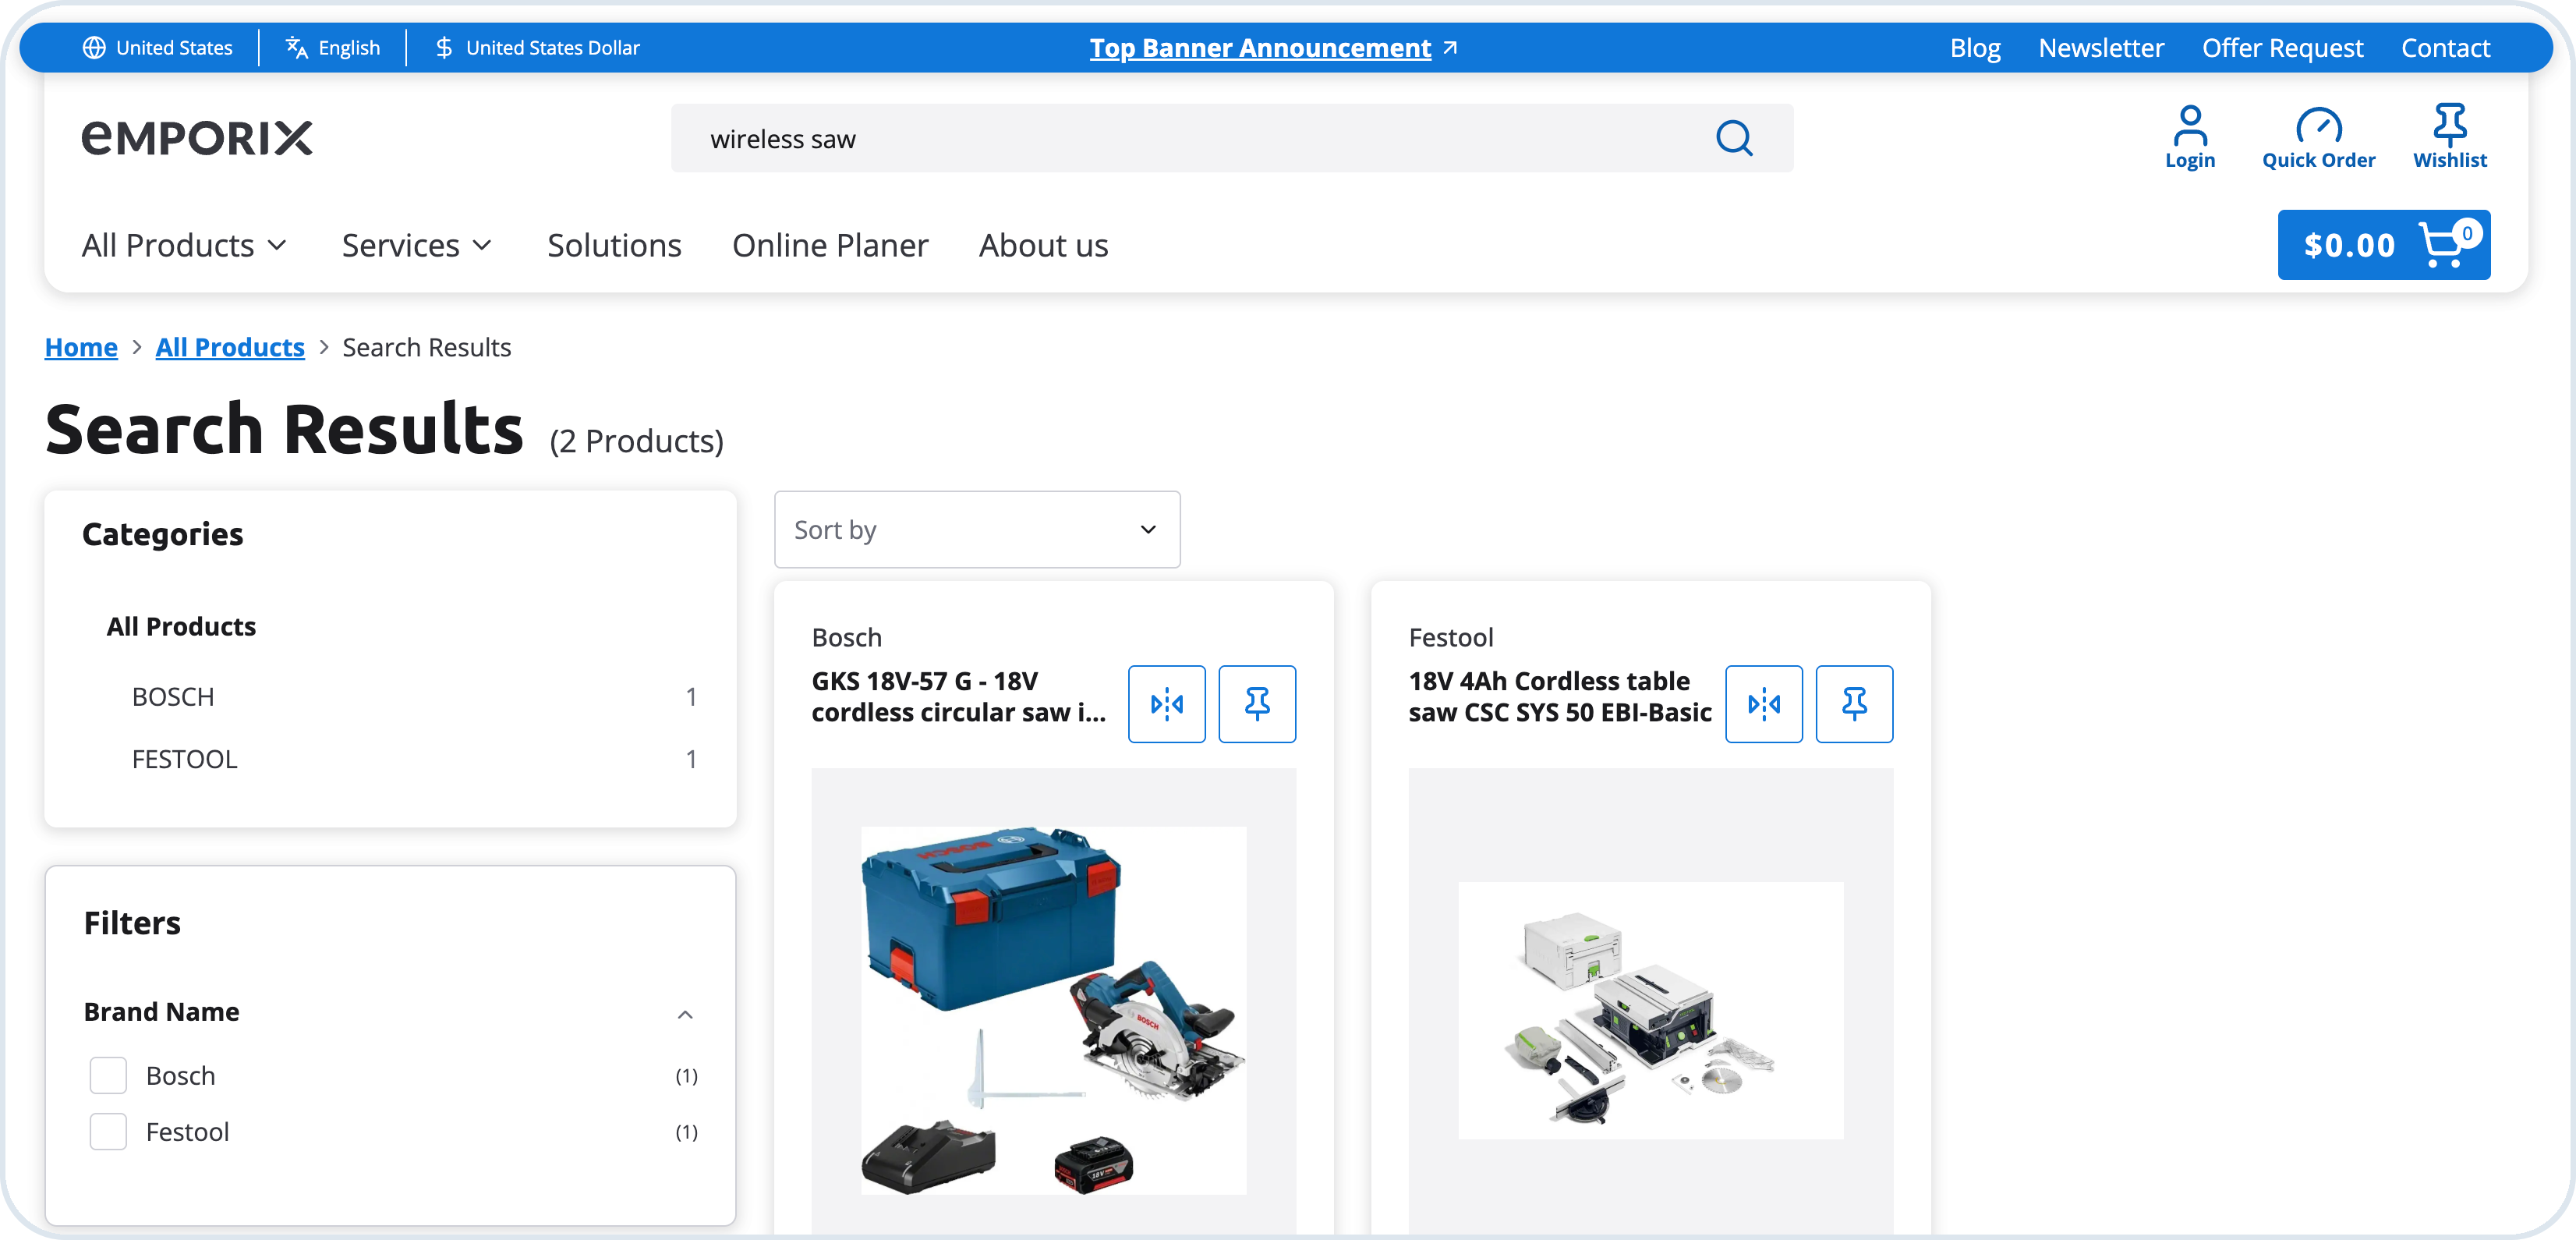Select All Products in Categories
Viewport: 2576px width, 1240px height.
pyautogui.click(x=181, y=626)
